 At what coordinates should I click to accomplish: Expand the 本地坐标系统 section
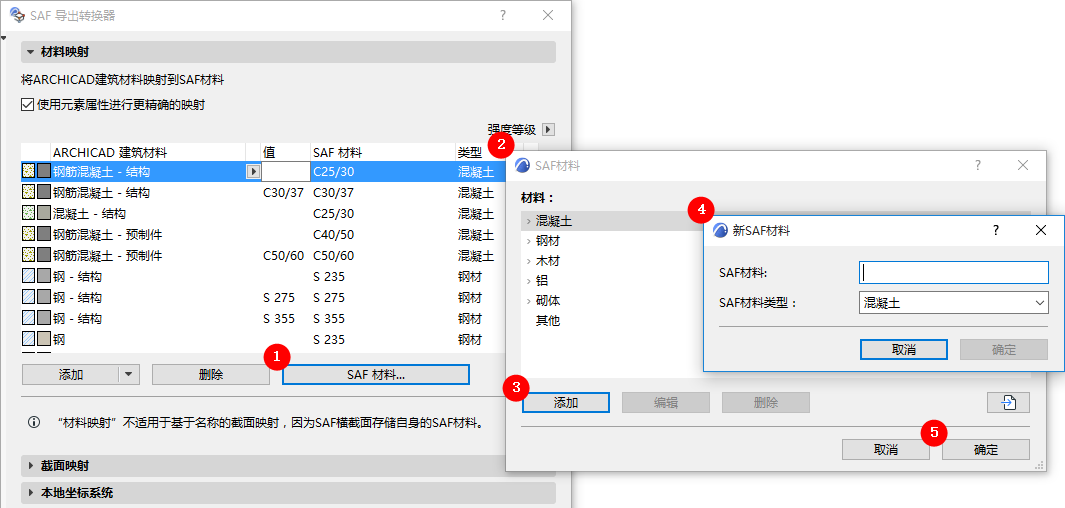coord(31,492)
